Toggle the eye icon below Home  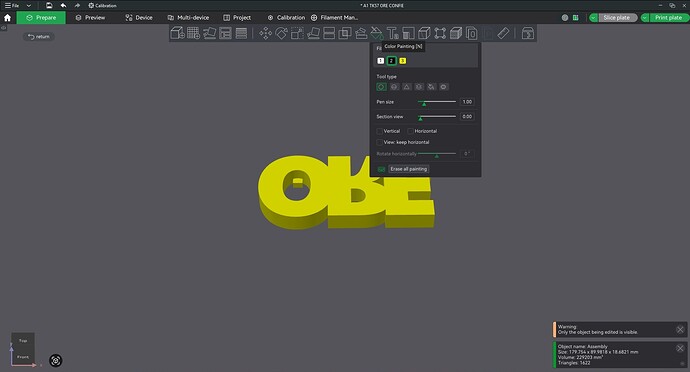point(4,28)
